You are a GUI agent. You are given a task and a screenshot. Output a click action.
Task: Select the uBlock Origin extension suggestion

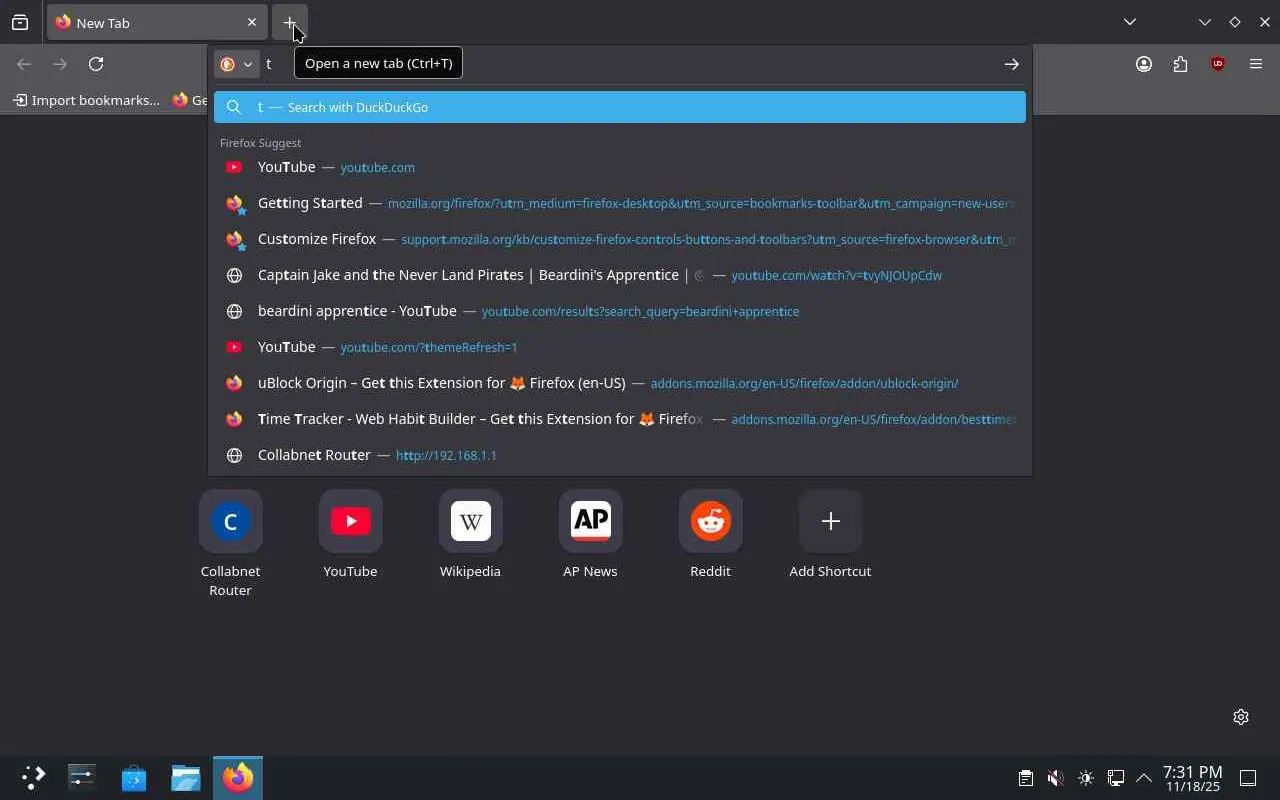click(620, 383)
